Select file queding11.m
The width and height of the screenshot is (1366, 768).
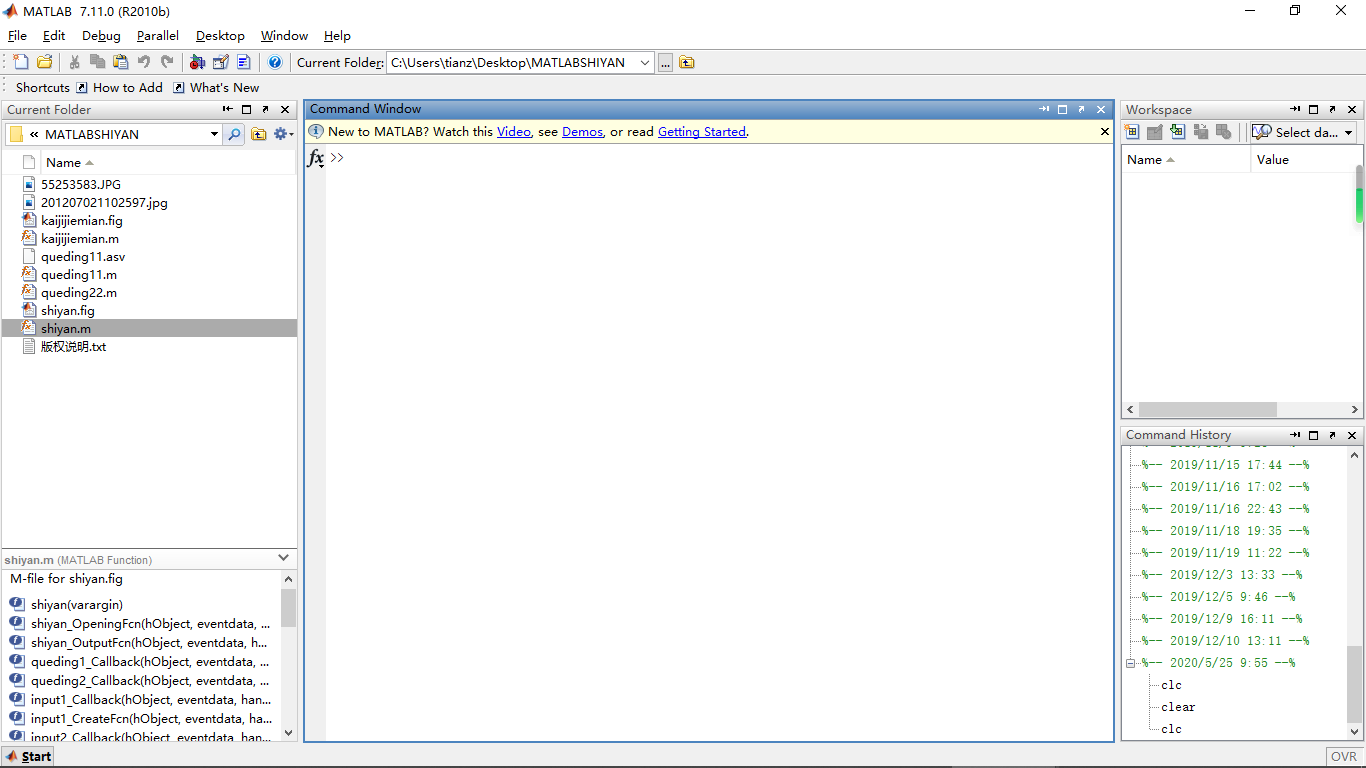(78, 274)
